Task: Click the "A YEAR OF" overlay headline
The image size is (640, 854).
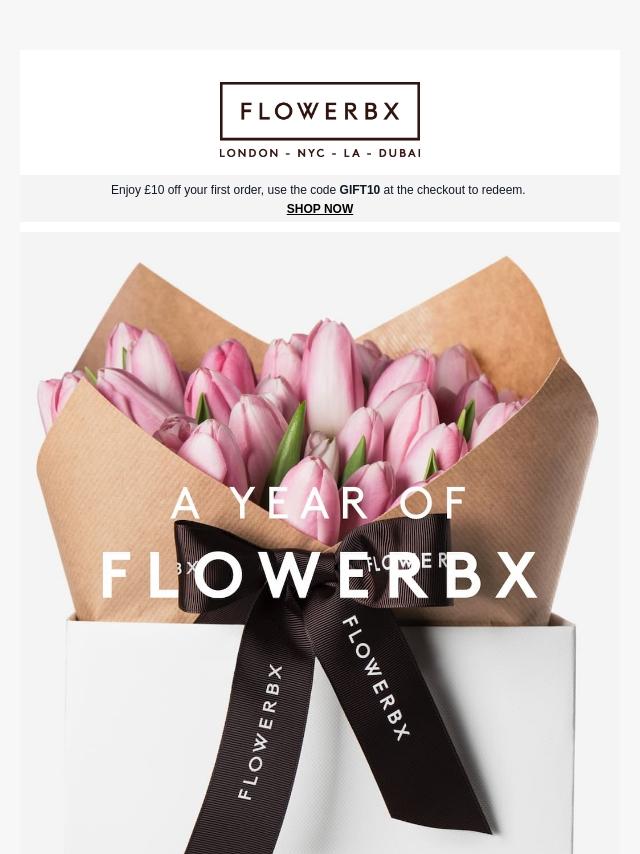Action: 319,503
